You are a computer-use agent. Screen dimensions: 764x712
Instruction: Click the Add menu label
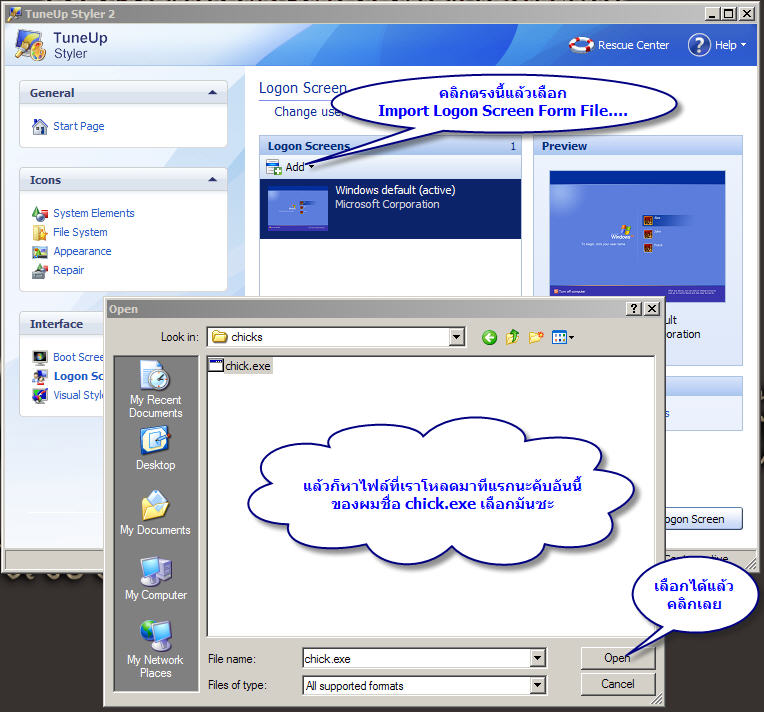click(295, 167)
